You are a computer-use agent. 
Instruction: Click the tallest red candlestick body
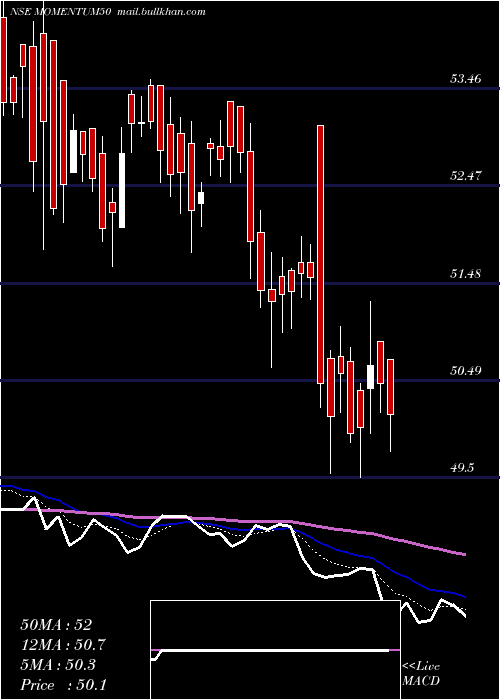[x=321, y=254]
